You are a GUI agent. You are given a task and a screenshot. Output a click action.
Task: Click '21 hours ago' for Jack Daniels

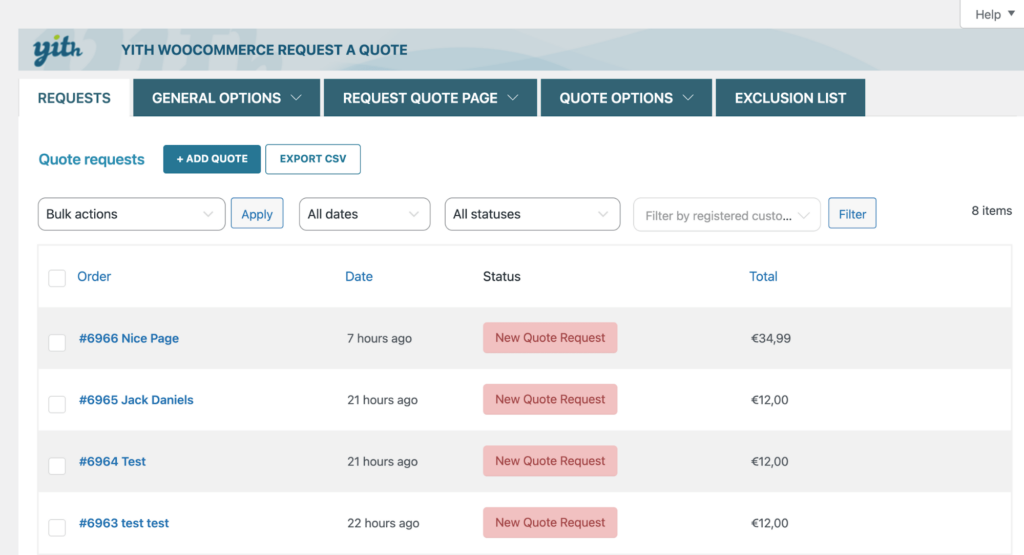click(x=382, y=400)
